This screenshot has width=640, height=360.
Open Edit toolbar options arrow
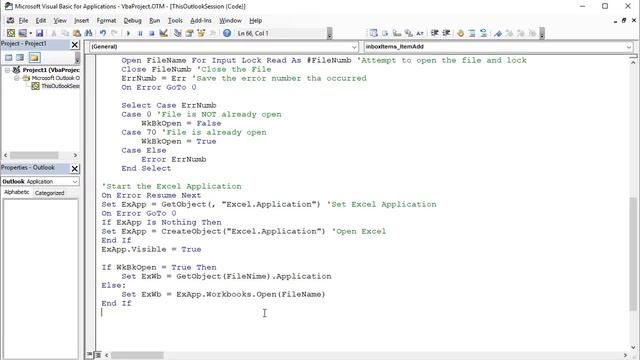coord(542,33)
